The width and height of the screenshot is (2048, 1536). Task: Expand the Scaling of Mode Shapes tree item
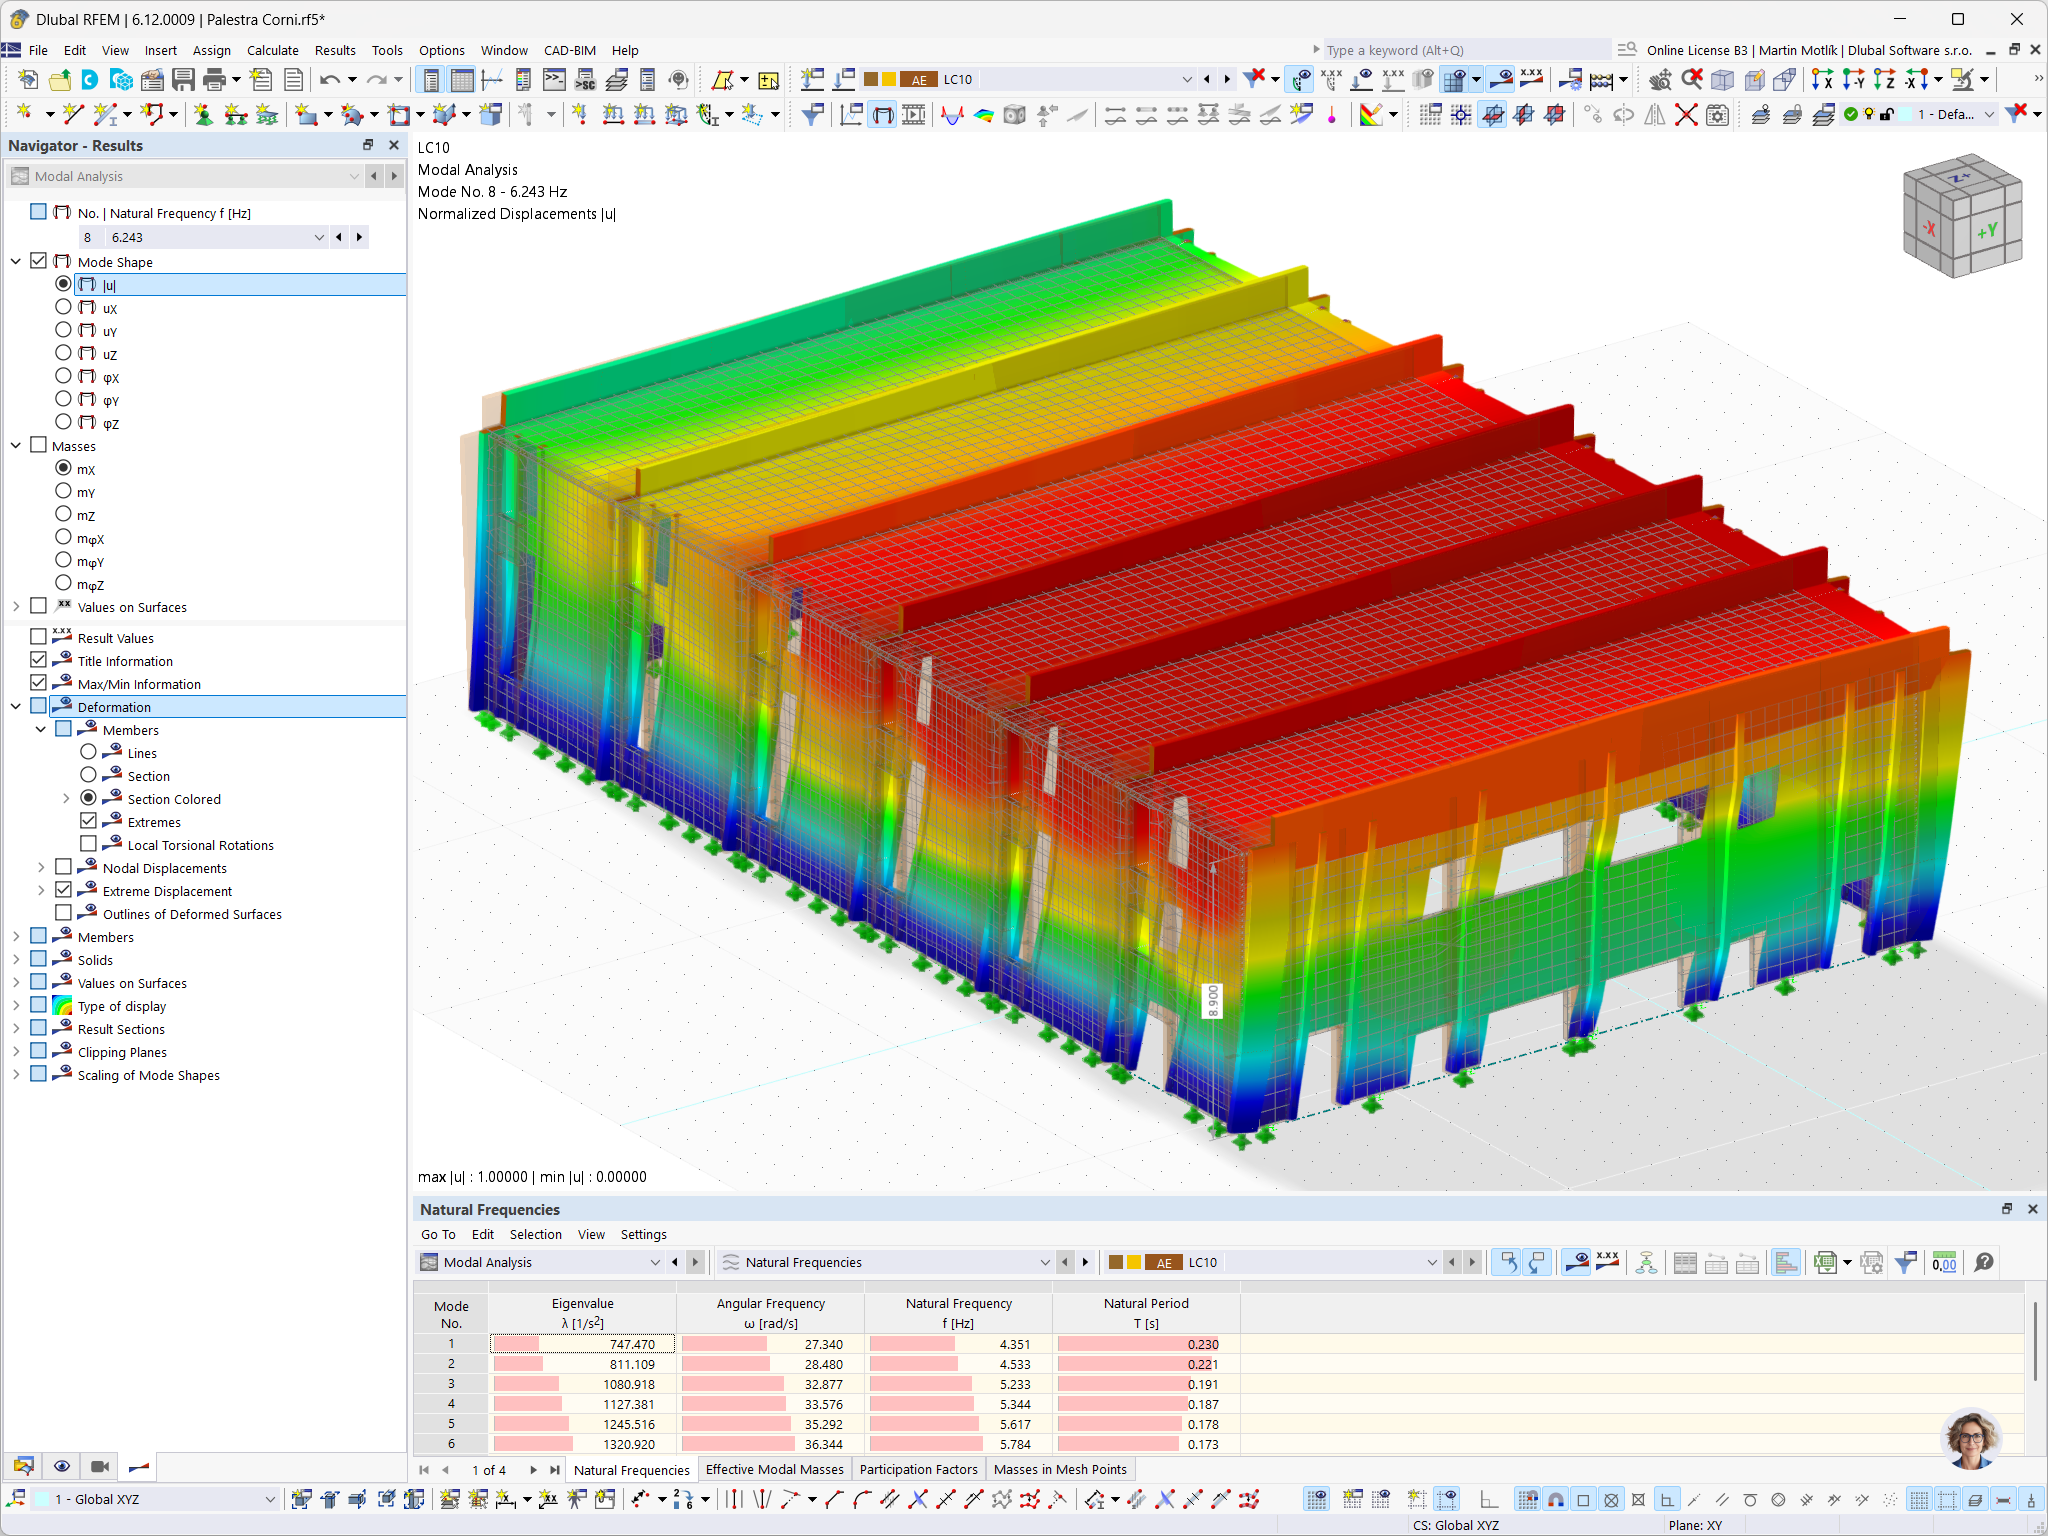pos(15,1074)
